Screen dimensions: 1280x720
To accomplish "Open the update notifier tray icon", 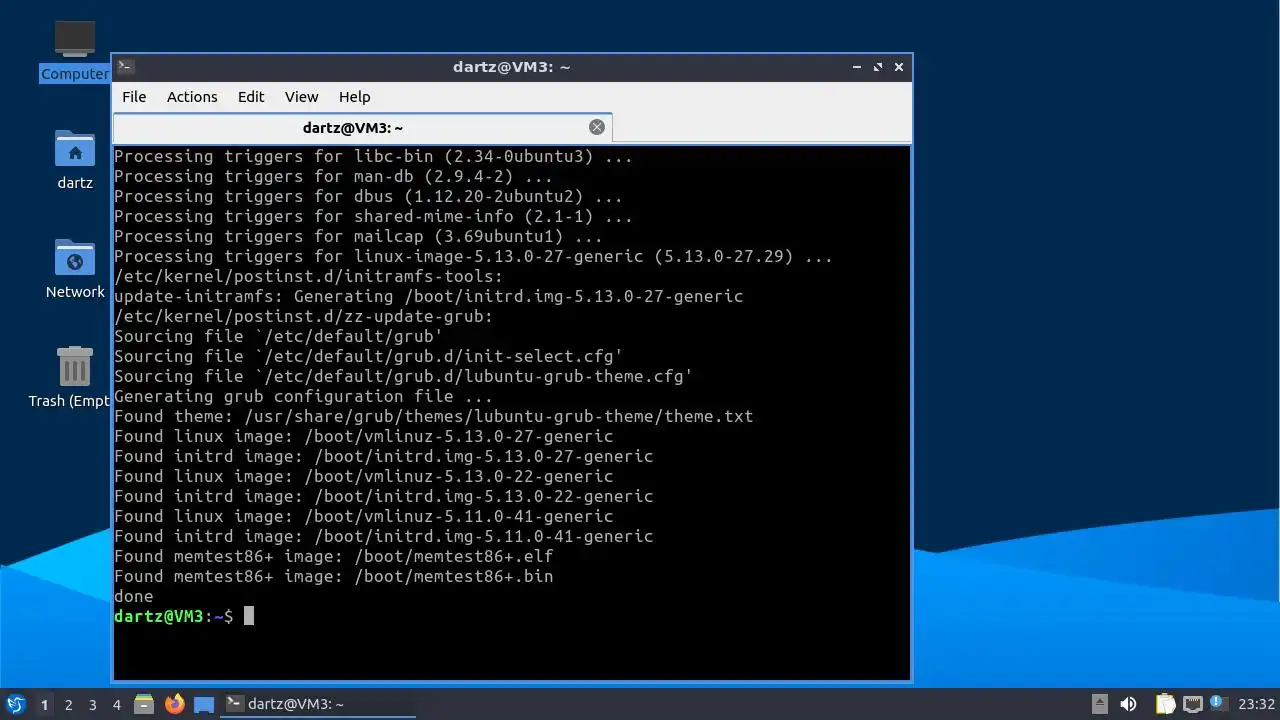I will click(x=1217, y=703).
